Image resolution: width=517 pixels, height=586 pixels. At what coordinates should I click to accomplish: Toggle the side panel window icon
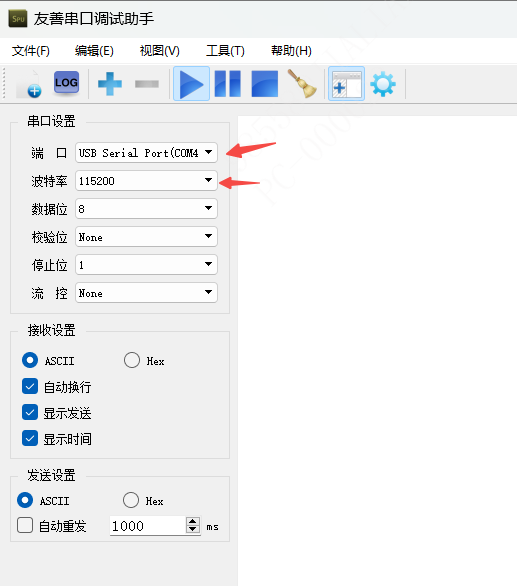[x=347, y=84]
